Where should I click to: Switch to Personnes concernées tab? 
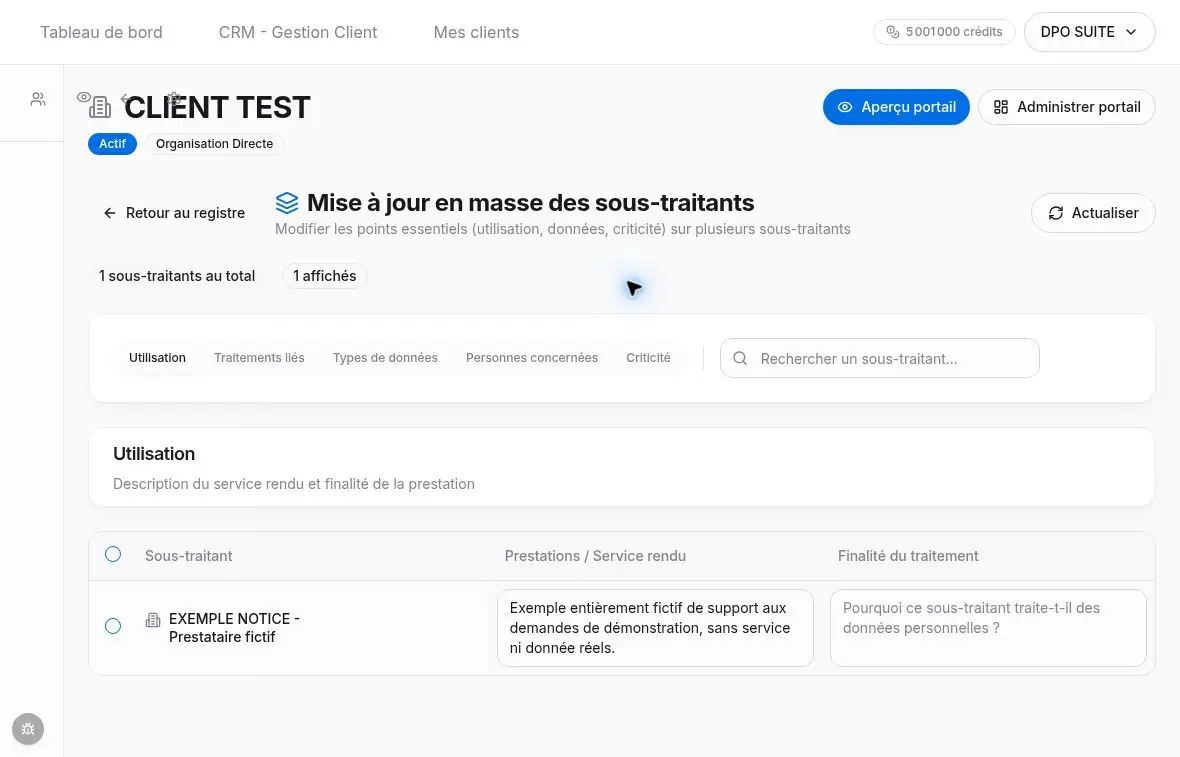click(x=532, y=357)
